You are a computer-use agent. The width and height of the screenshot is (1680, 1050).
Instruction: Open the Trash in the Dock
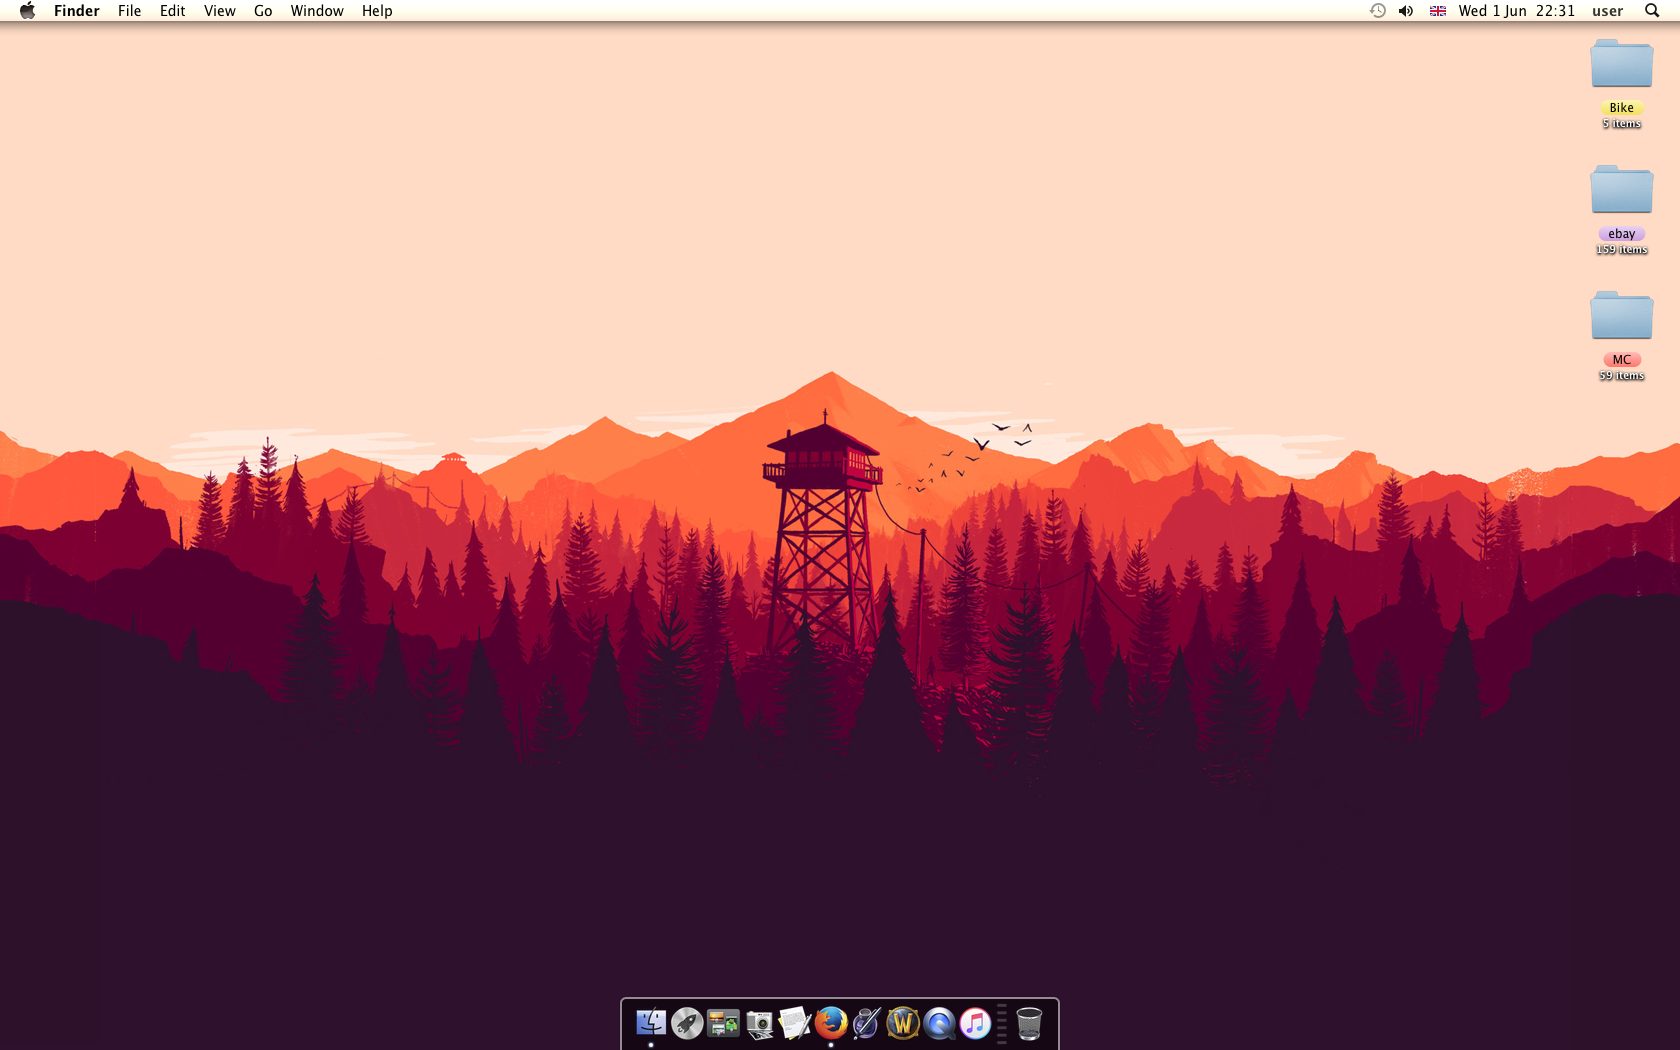pos(1029,1023)
